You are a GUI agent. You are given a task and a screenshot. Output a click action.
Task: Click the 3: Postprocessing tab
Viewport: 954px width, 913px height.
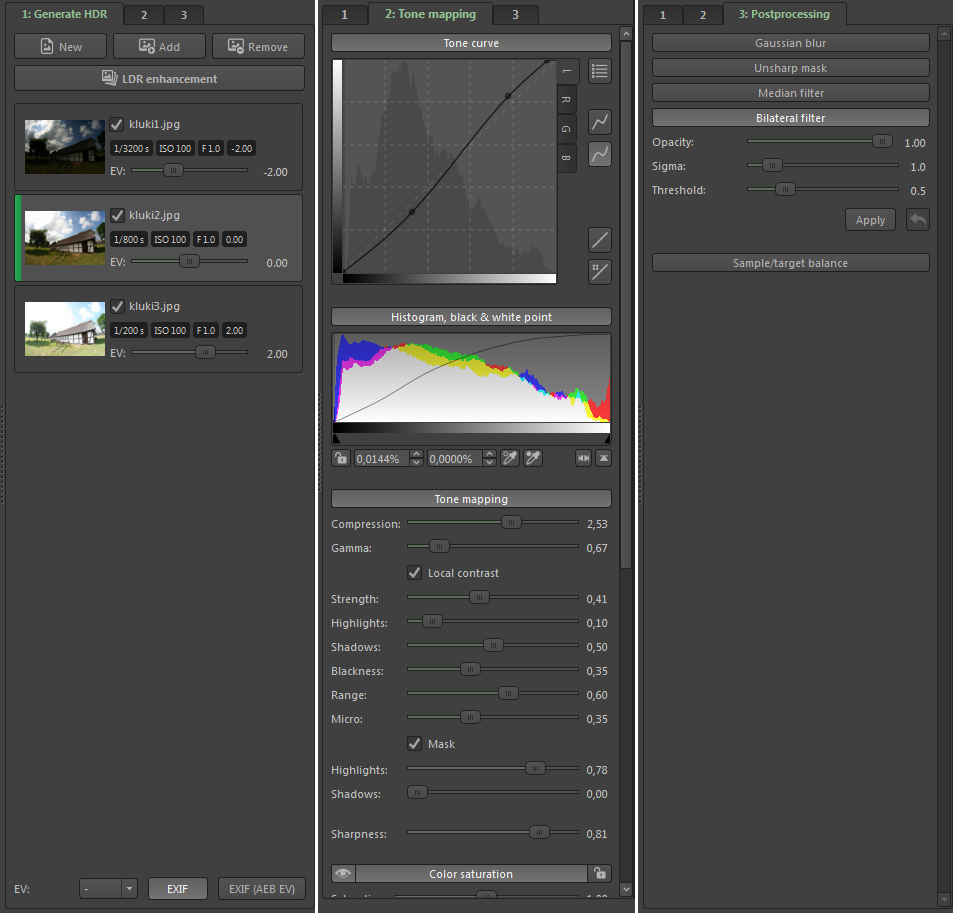click(x=784, y=14)
